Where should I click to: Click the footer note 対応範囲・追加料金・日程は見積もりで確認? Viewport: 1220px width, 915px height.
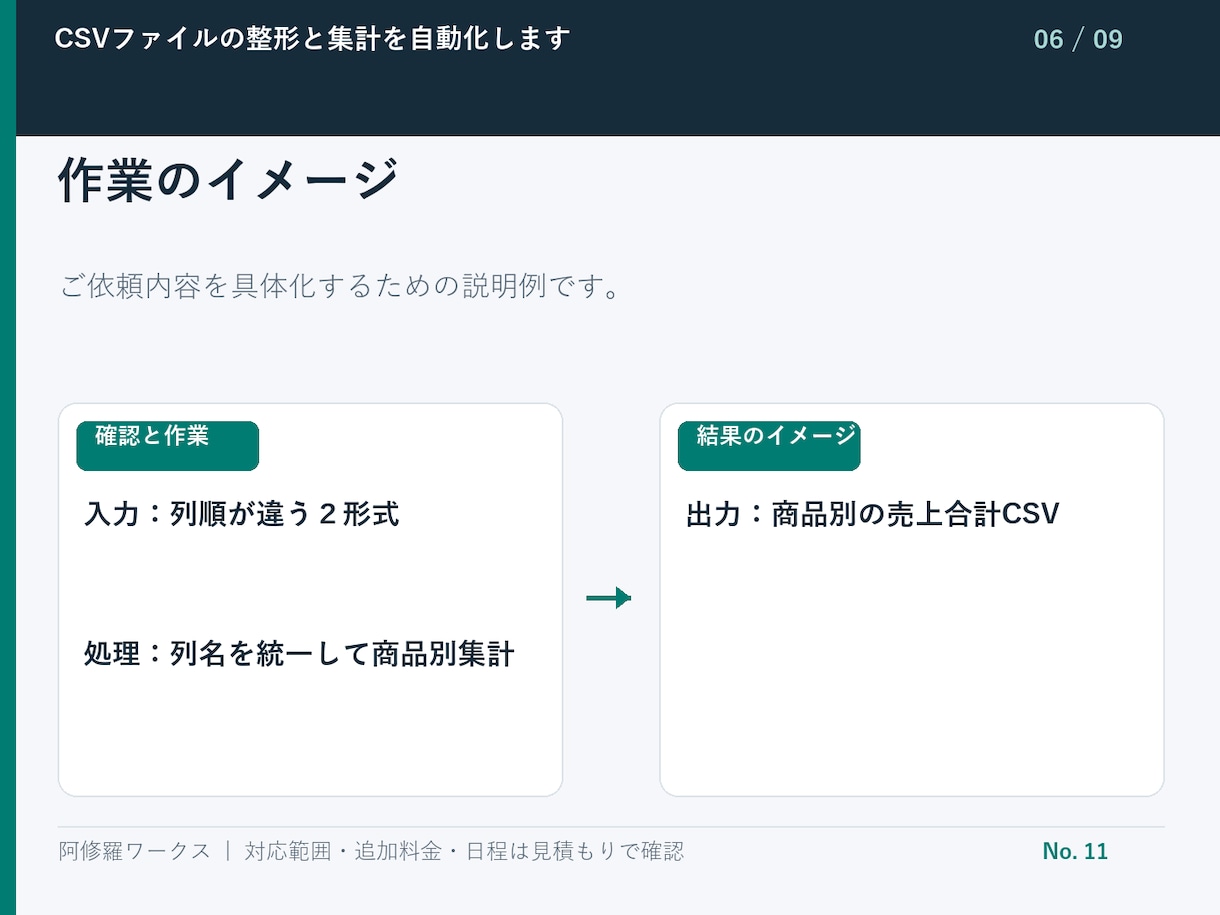pos(464,851)
